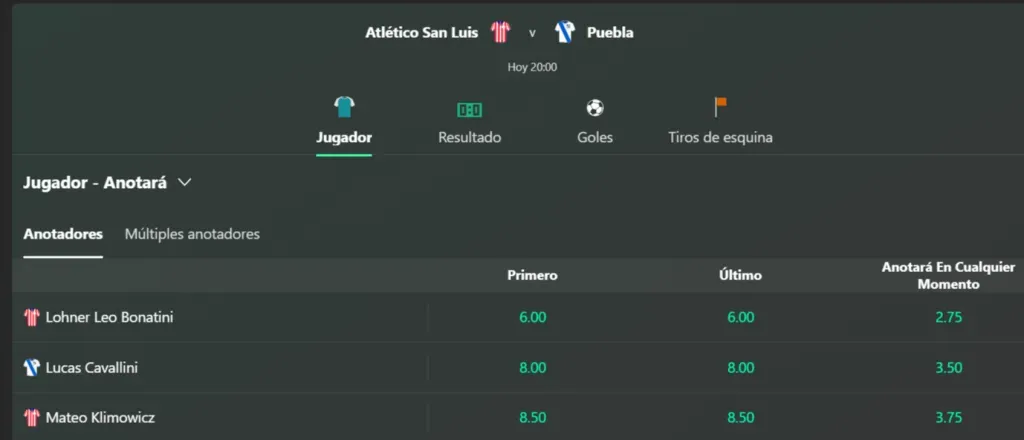Image resolution: width=1024 pixels, height=440 pixels.
Task: Click jersey icon beside Mateo Klimowicz
Action: tap(31, 418)
